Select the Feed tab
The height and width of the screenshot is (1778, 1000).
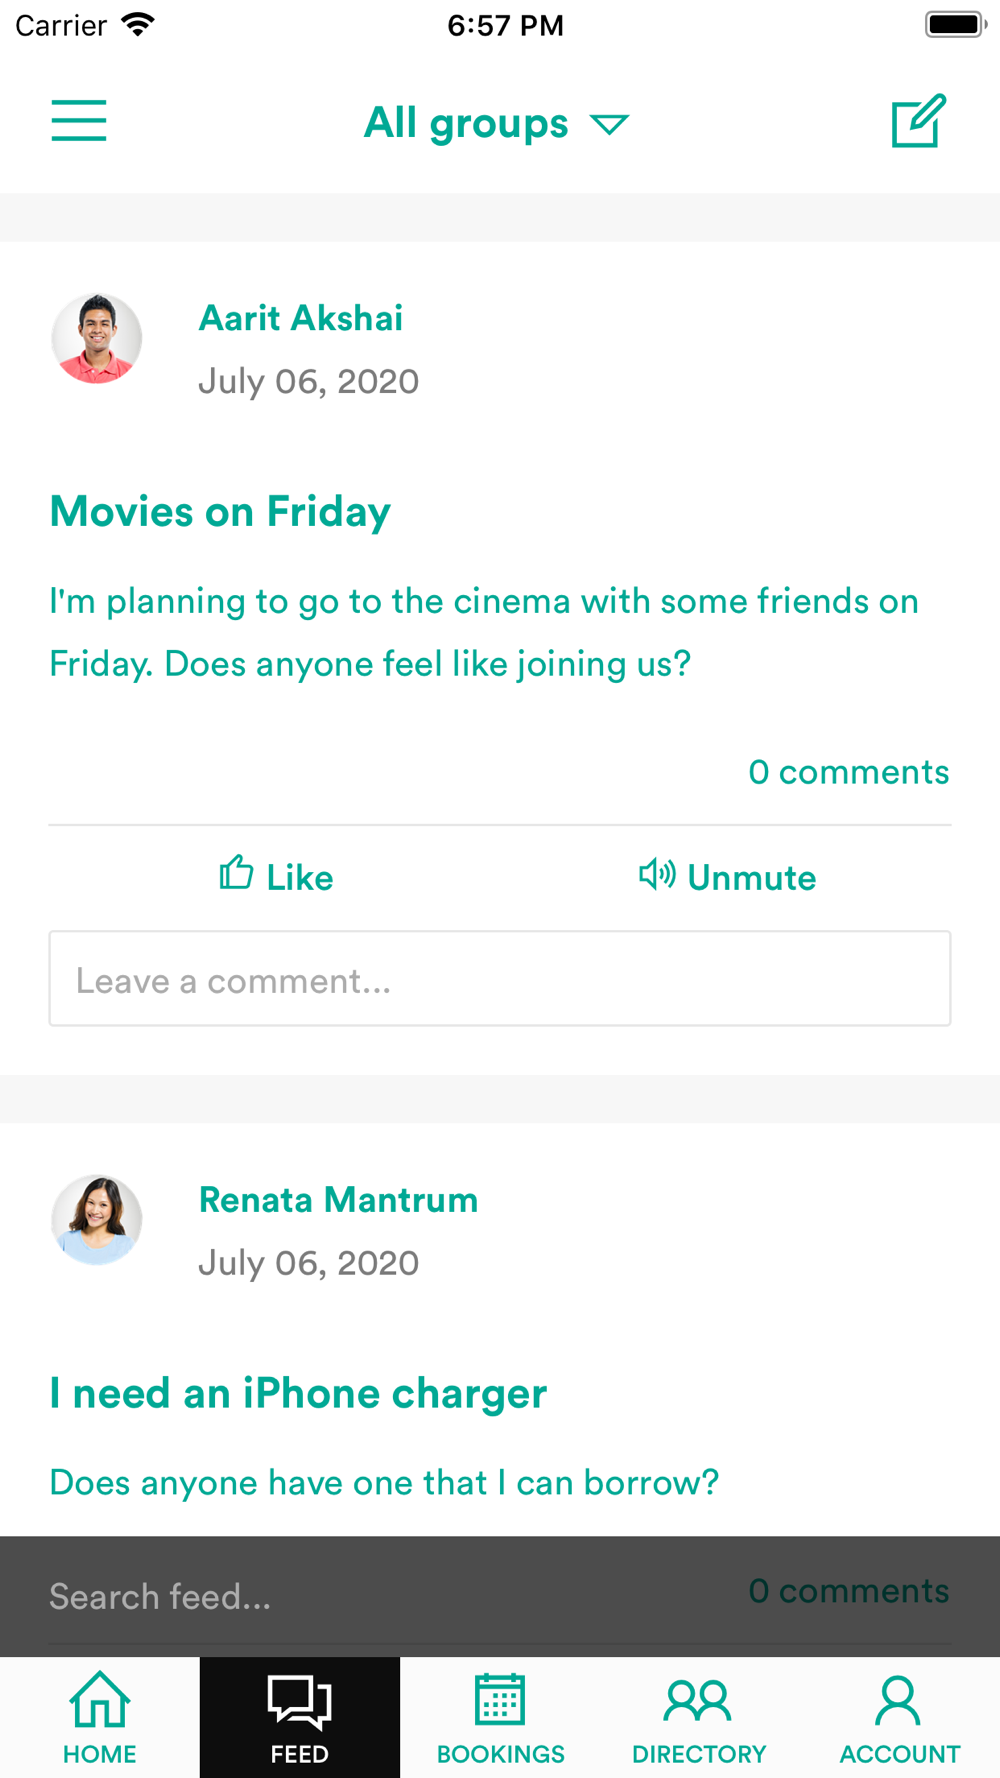[x=300, y=1717]
